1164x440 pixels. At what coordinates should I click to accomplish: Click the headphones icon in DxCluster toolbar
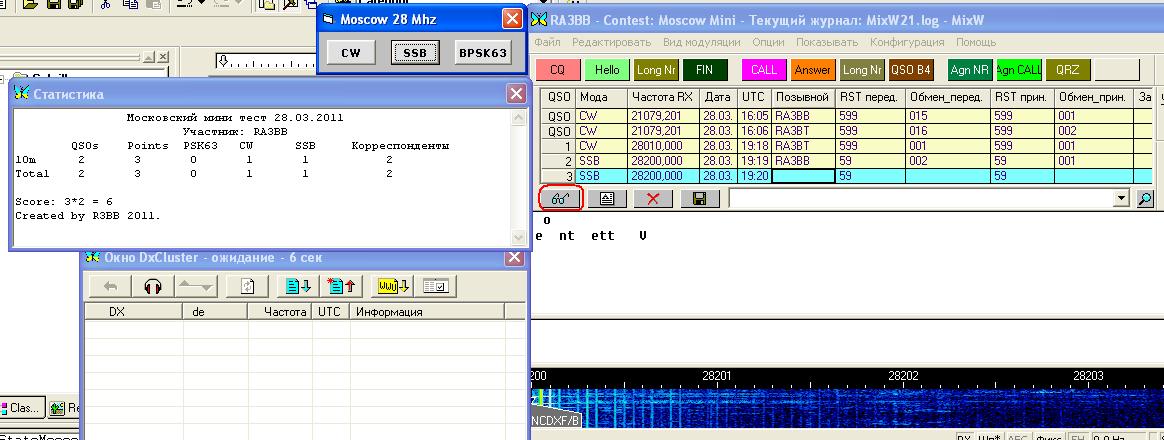(x=152, y=286)
